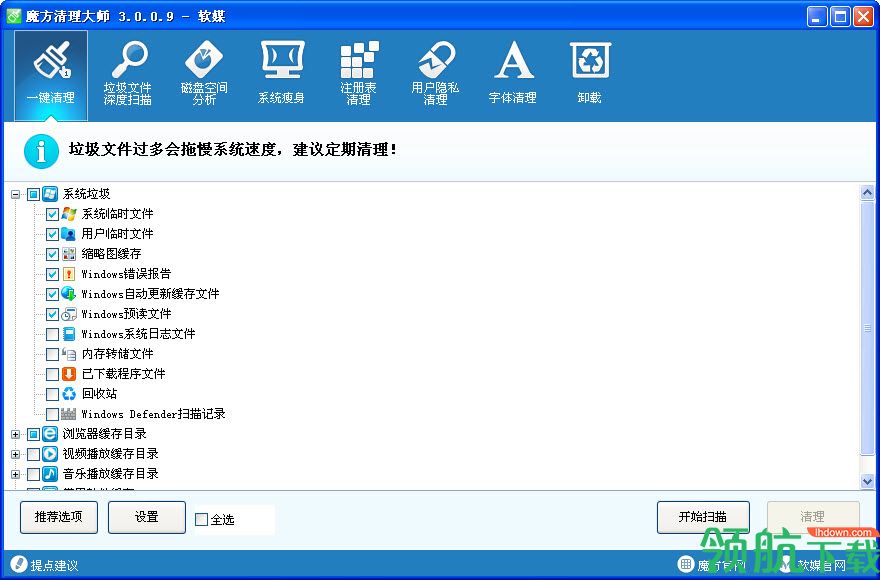
Task: Uncheck 缩略图缓存 checkbox
Action: pos(52,254)
